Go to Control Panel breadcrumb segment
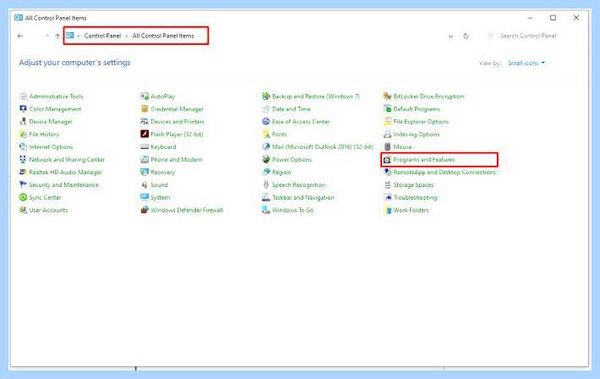Viewport: 600px width, 379px height. pyautogui.click(x=103, y=36)
